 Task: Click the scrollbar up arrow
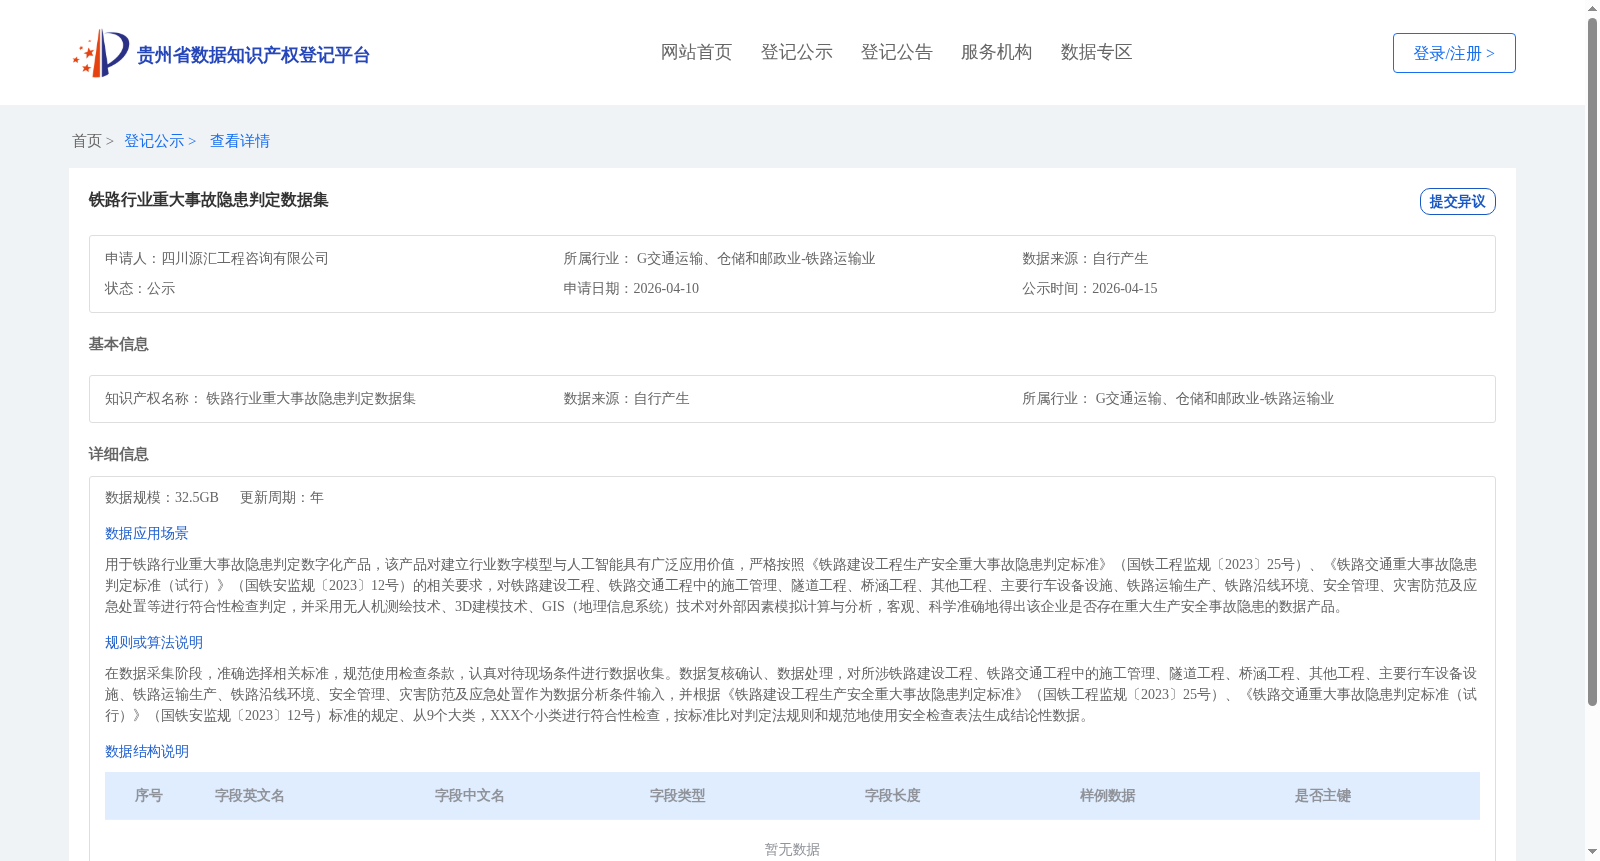click(x=1592, y=8)
